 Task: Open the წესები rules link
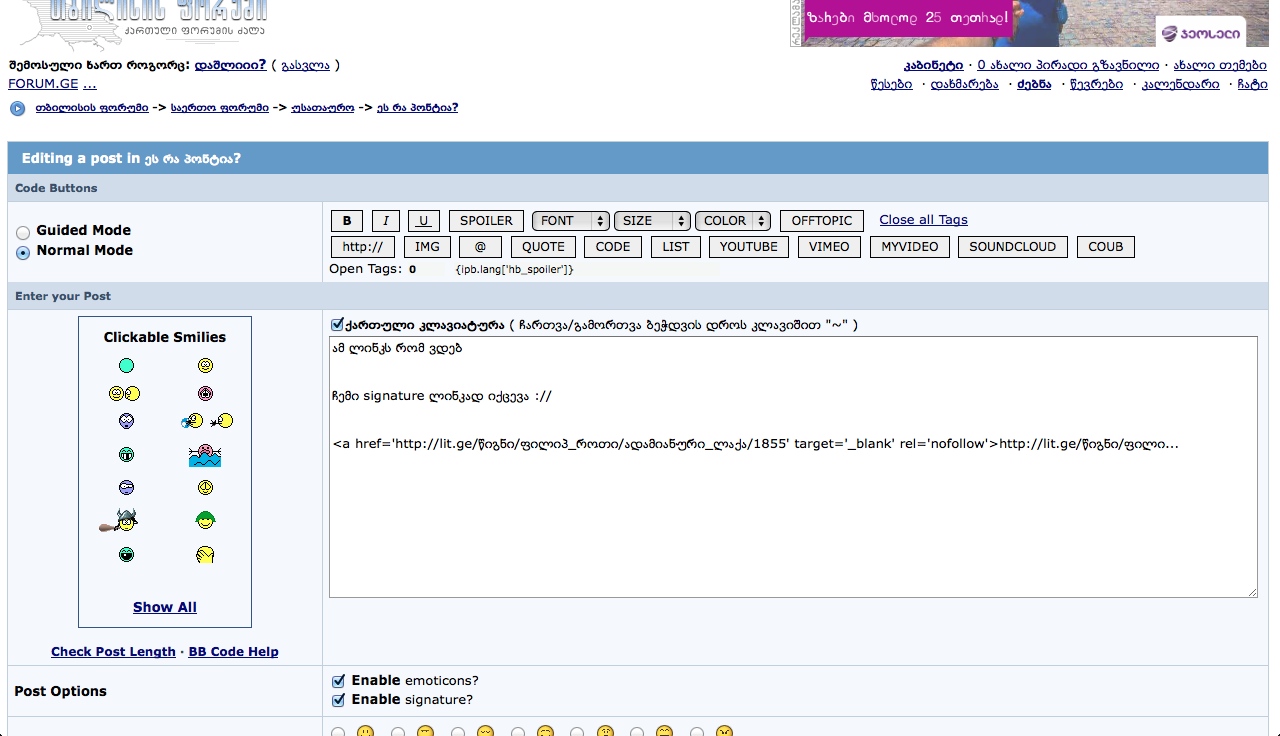tap(891, 84)
